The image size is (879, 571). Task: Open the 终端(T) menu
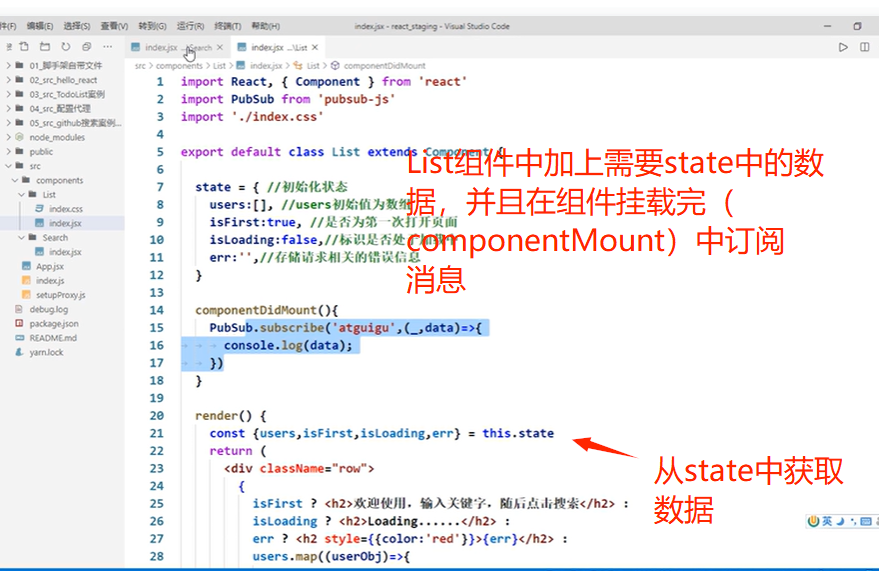click(x=228, y=26)
